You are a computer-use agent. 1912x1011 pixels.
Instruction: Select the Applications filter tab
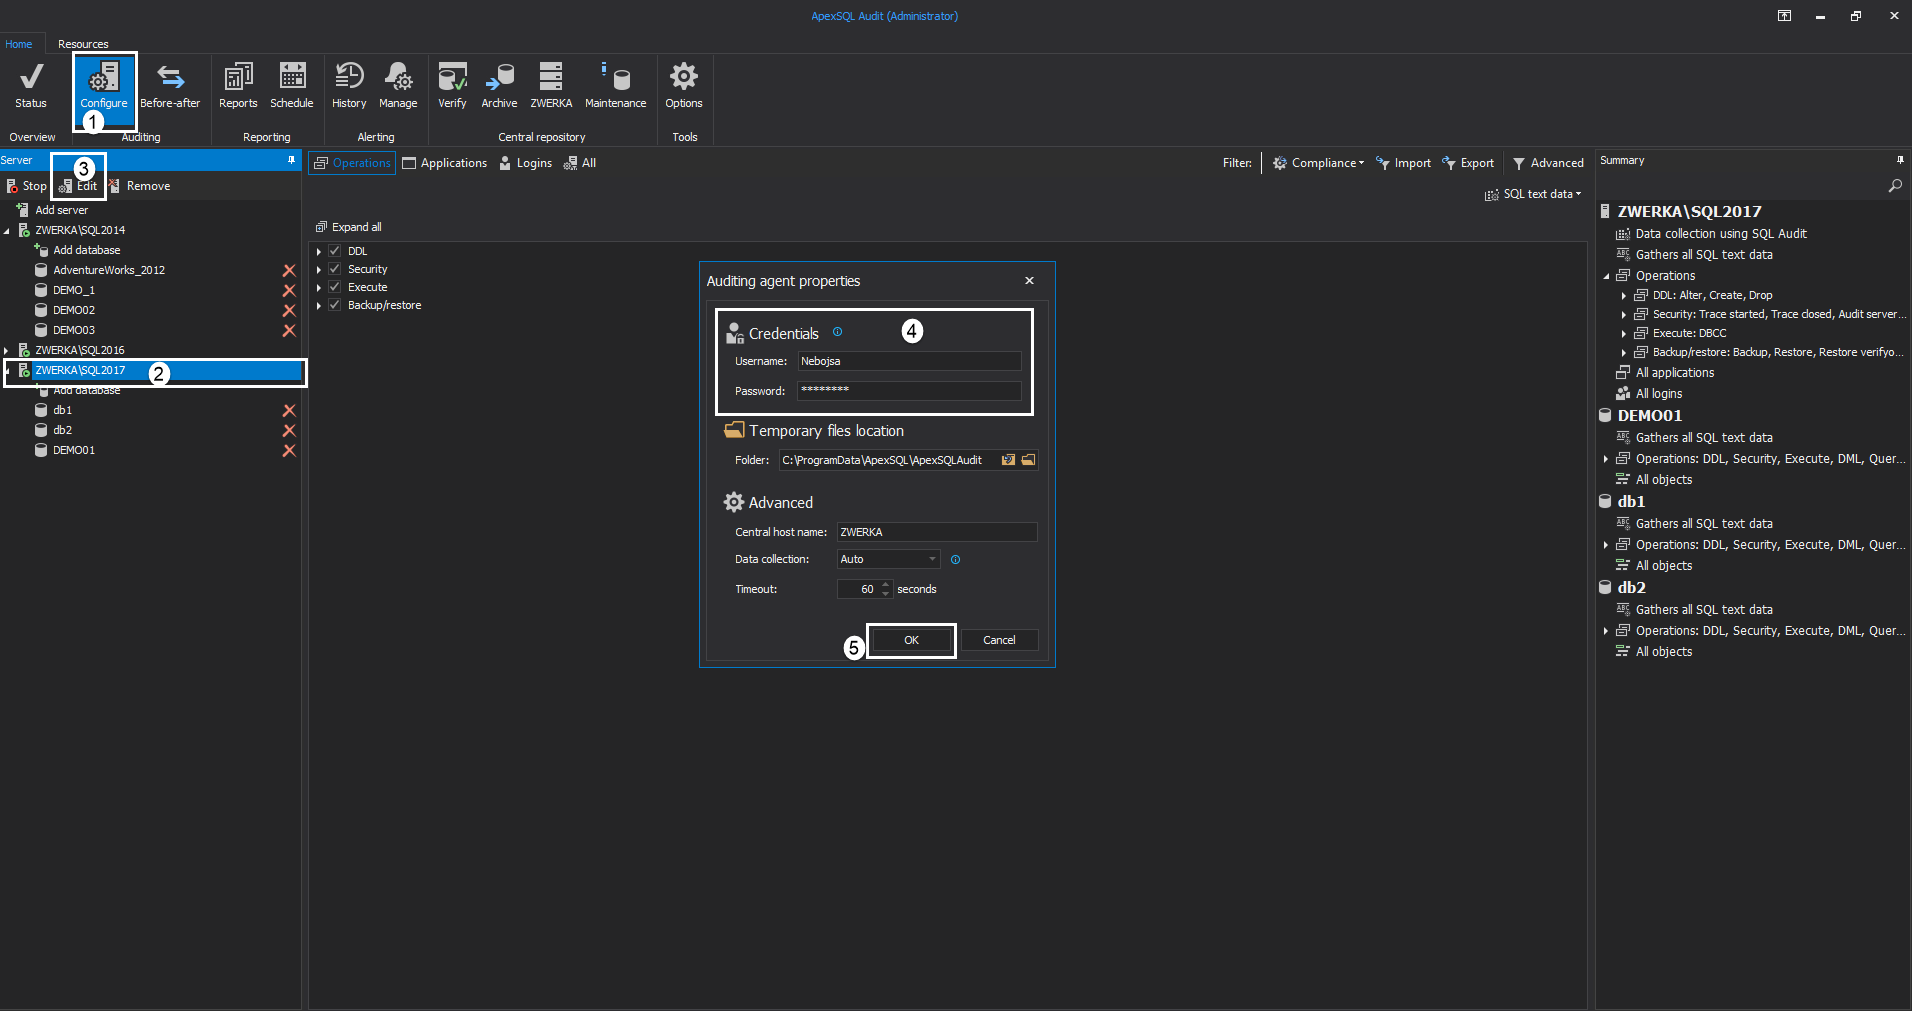(445, 163)
